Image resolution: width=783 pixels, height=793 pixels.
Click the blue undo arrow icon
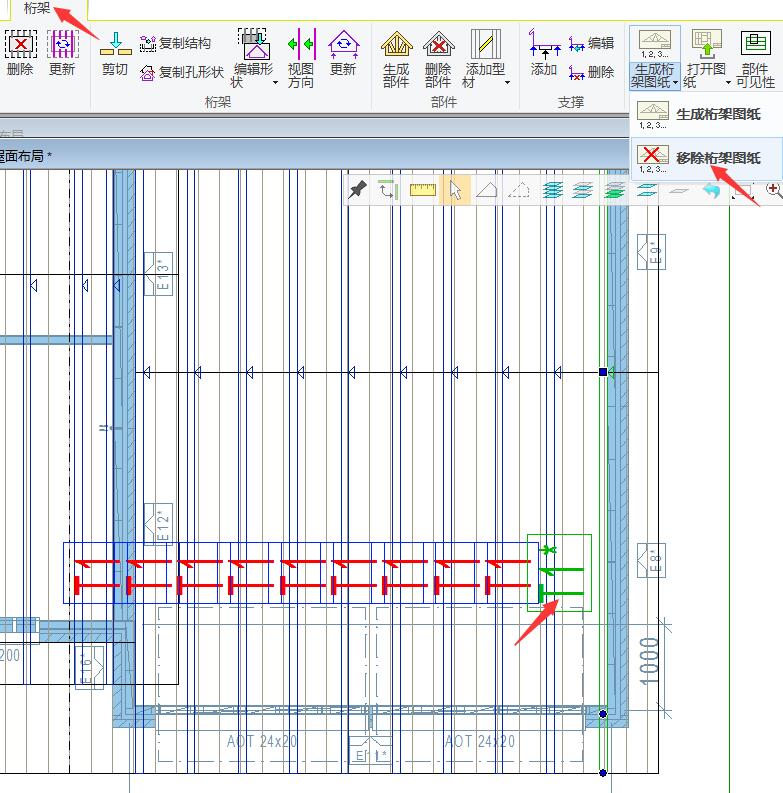coord(712,191)
